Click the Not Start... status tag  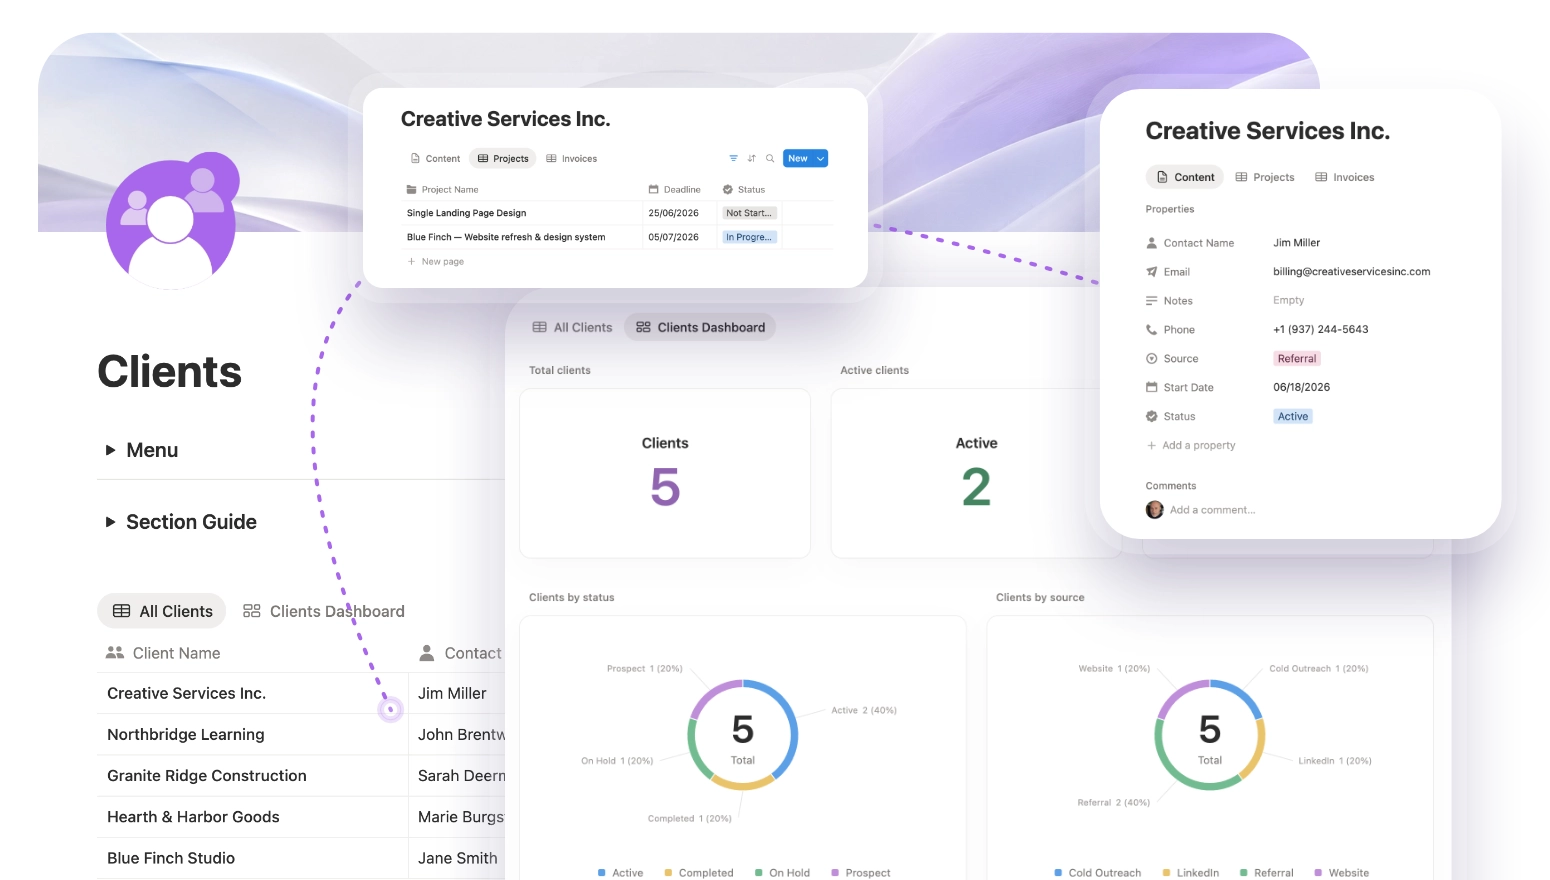[x=749, y=213]
